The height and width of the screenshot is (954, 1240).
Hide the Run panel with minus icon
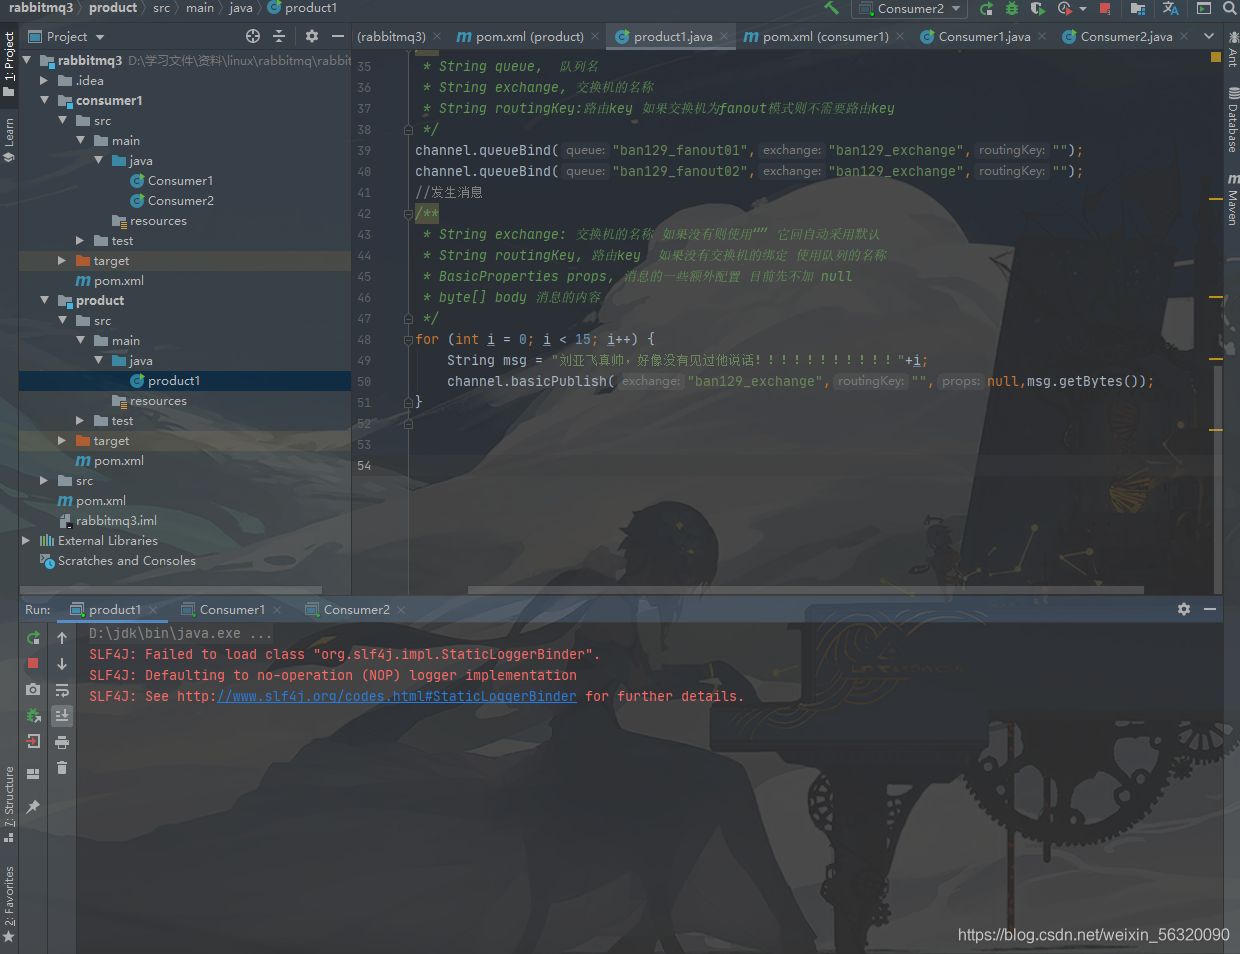click(1210, 609)
